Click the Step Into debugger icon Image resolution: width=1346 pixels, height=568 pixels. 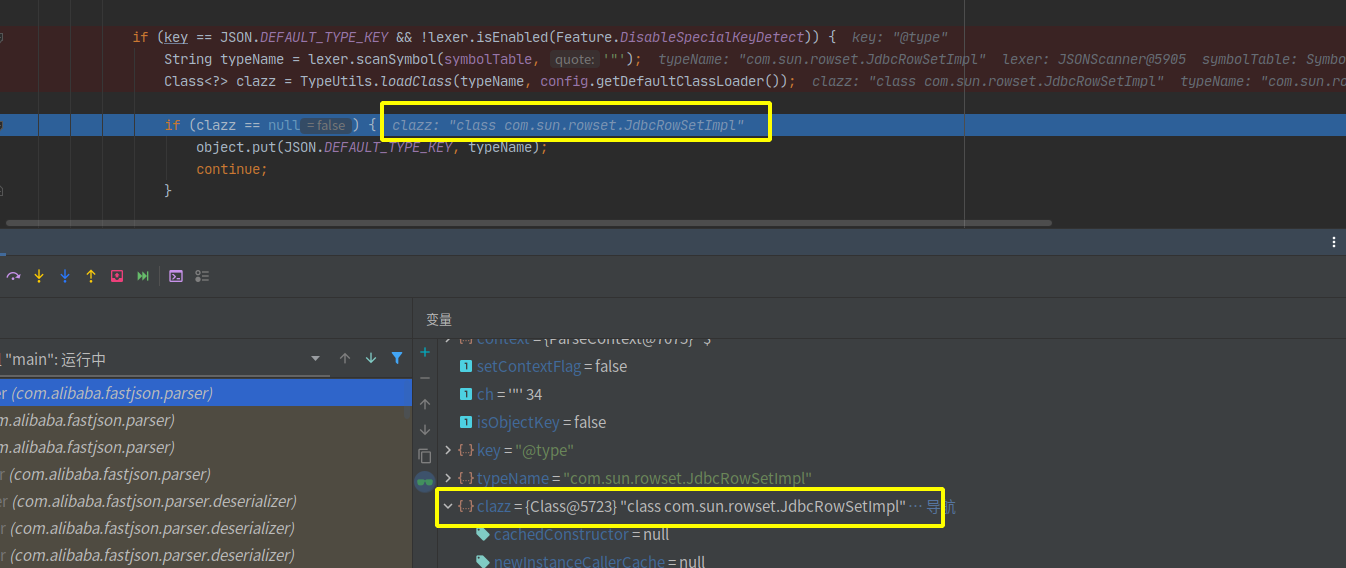tap(39, 276)
